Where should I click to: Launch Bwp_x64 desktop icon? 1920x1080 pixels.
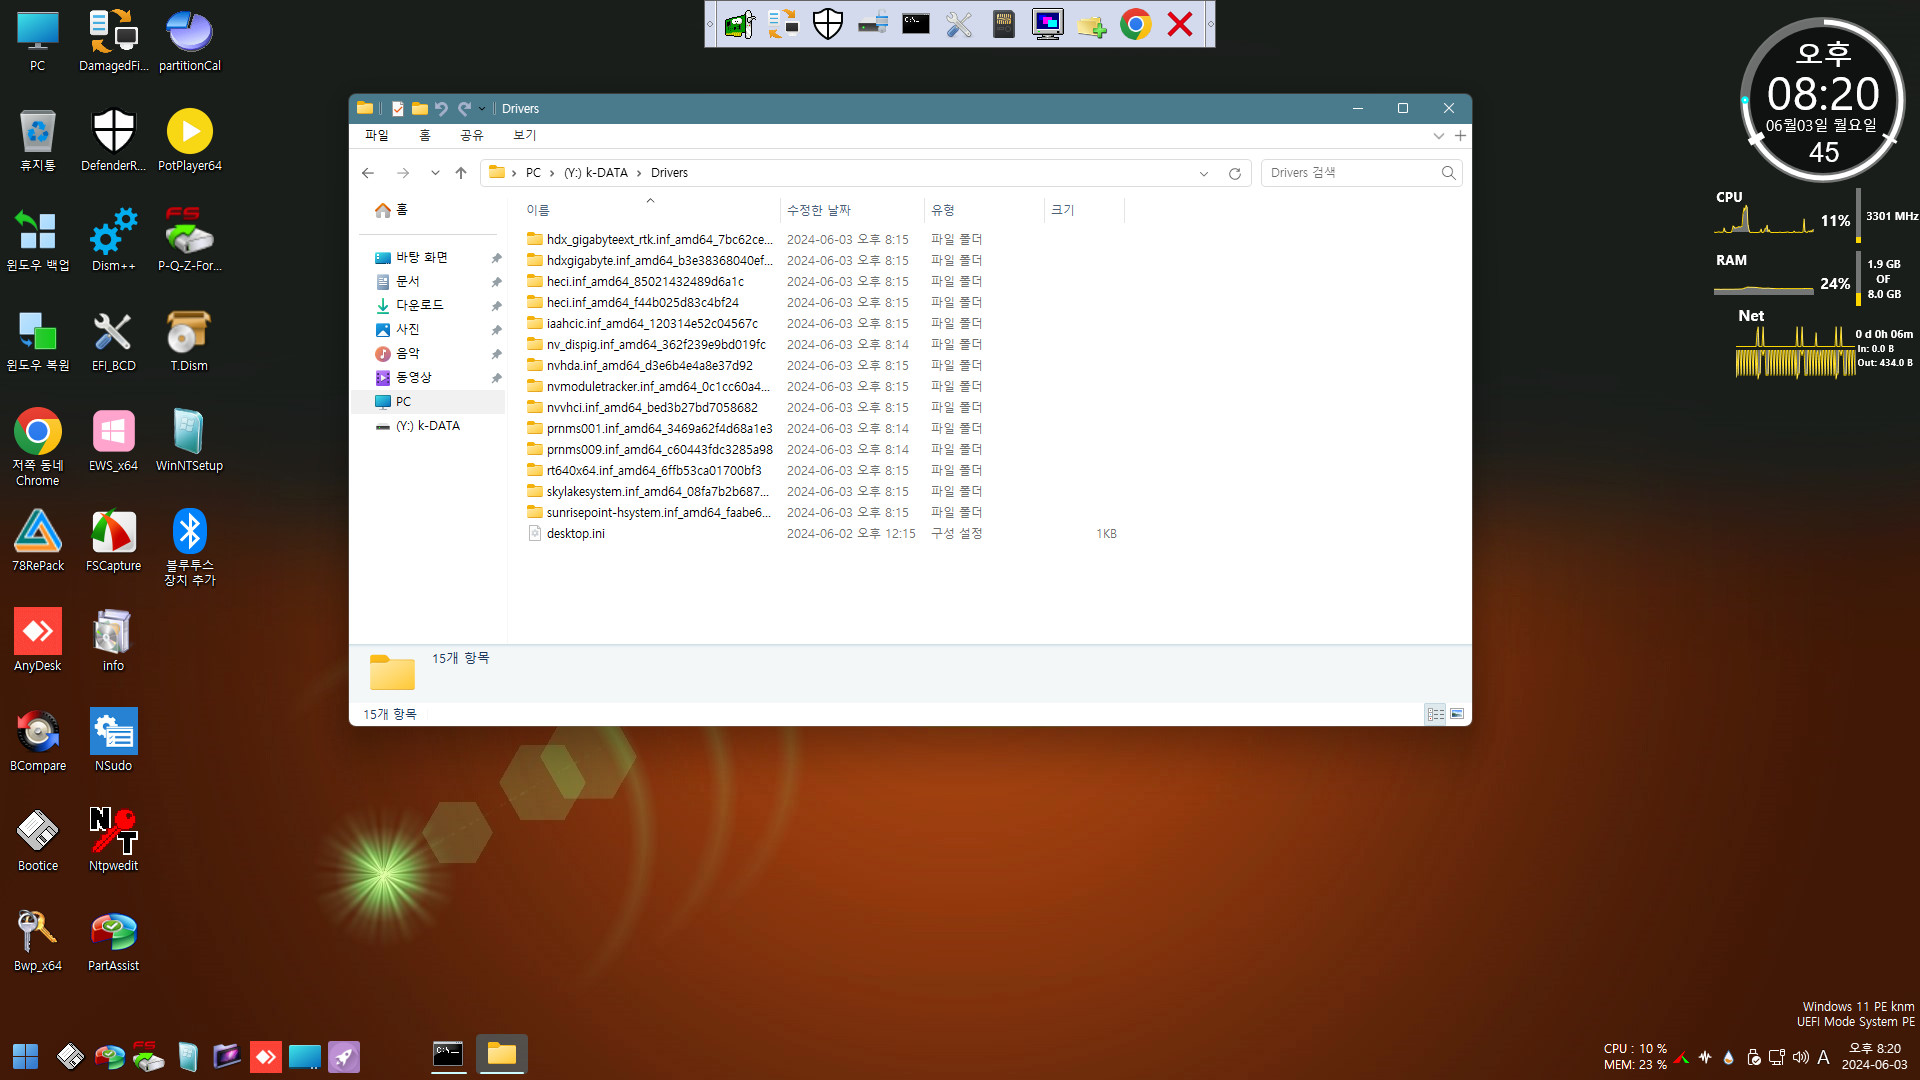(x=38, y=940)
